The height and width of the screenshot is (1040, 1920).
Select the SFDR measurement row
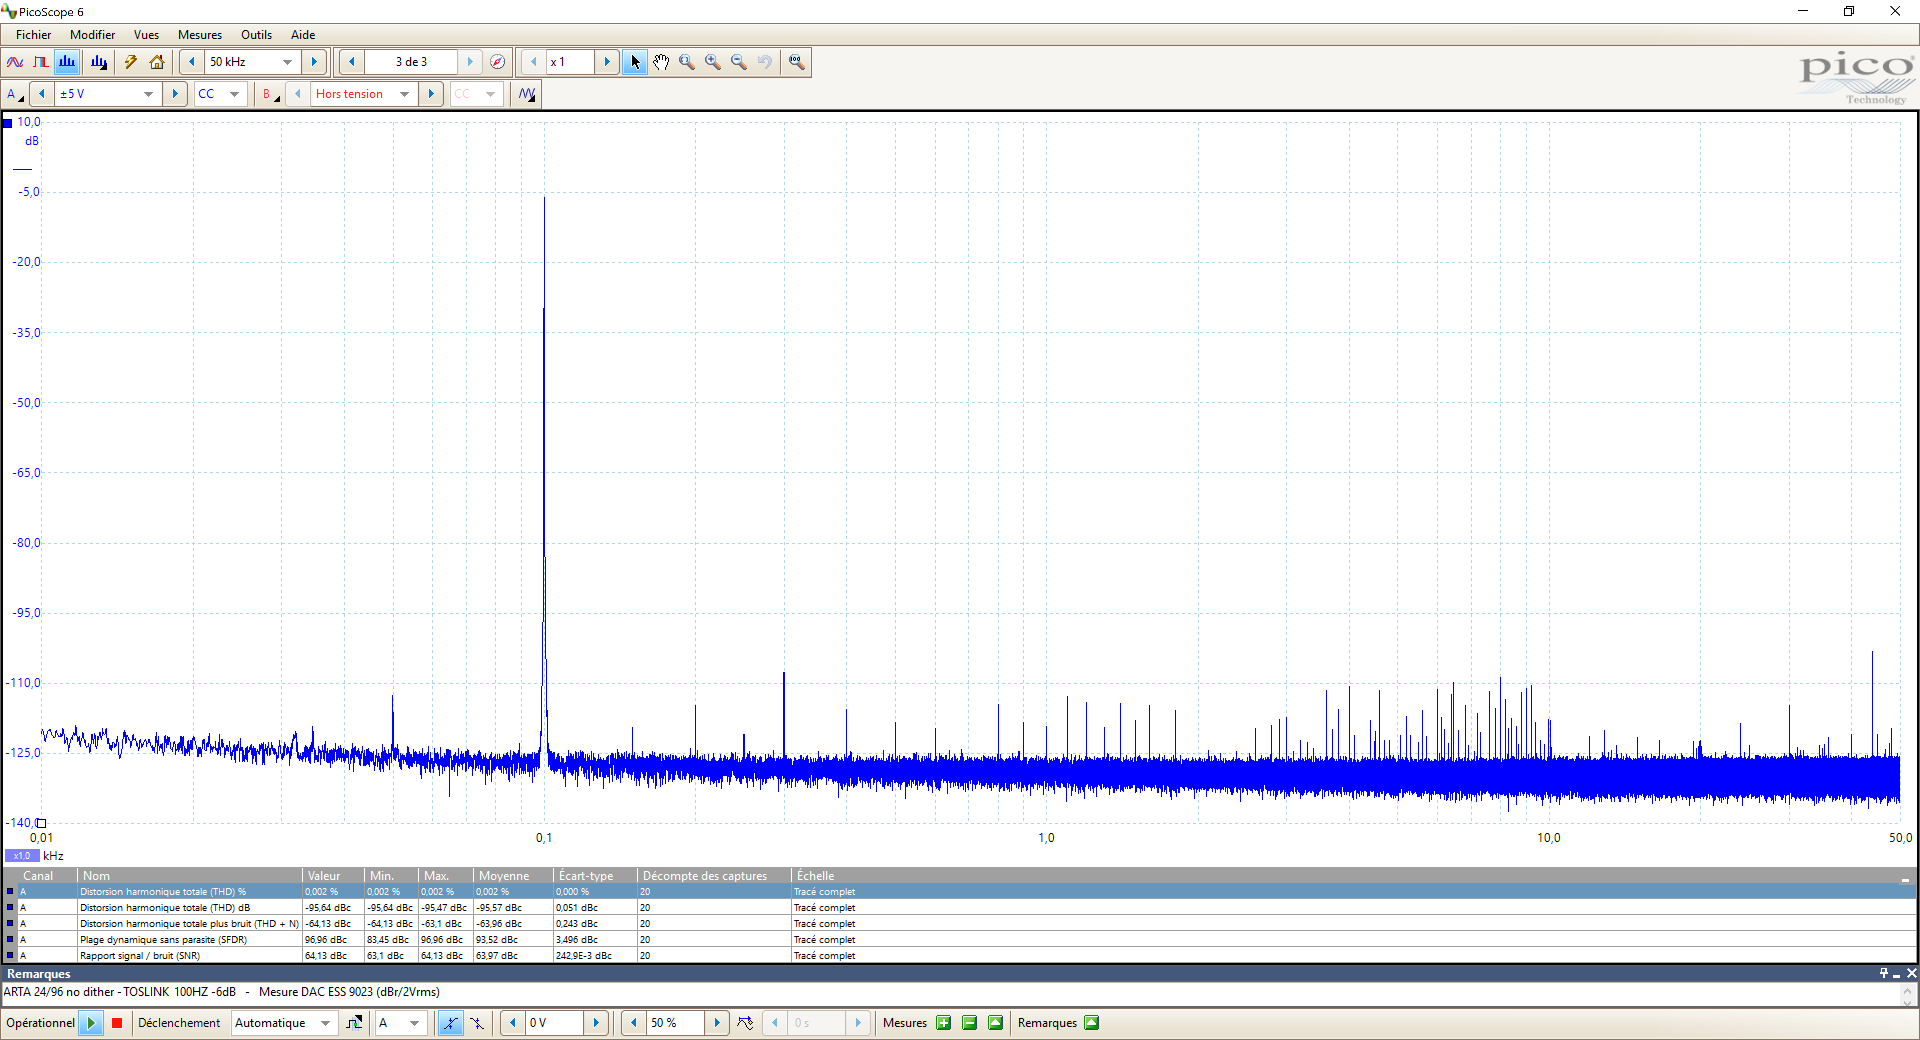coord(960,940)
